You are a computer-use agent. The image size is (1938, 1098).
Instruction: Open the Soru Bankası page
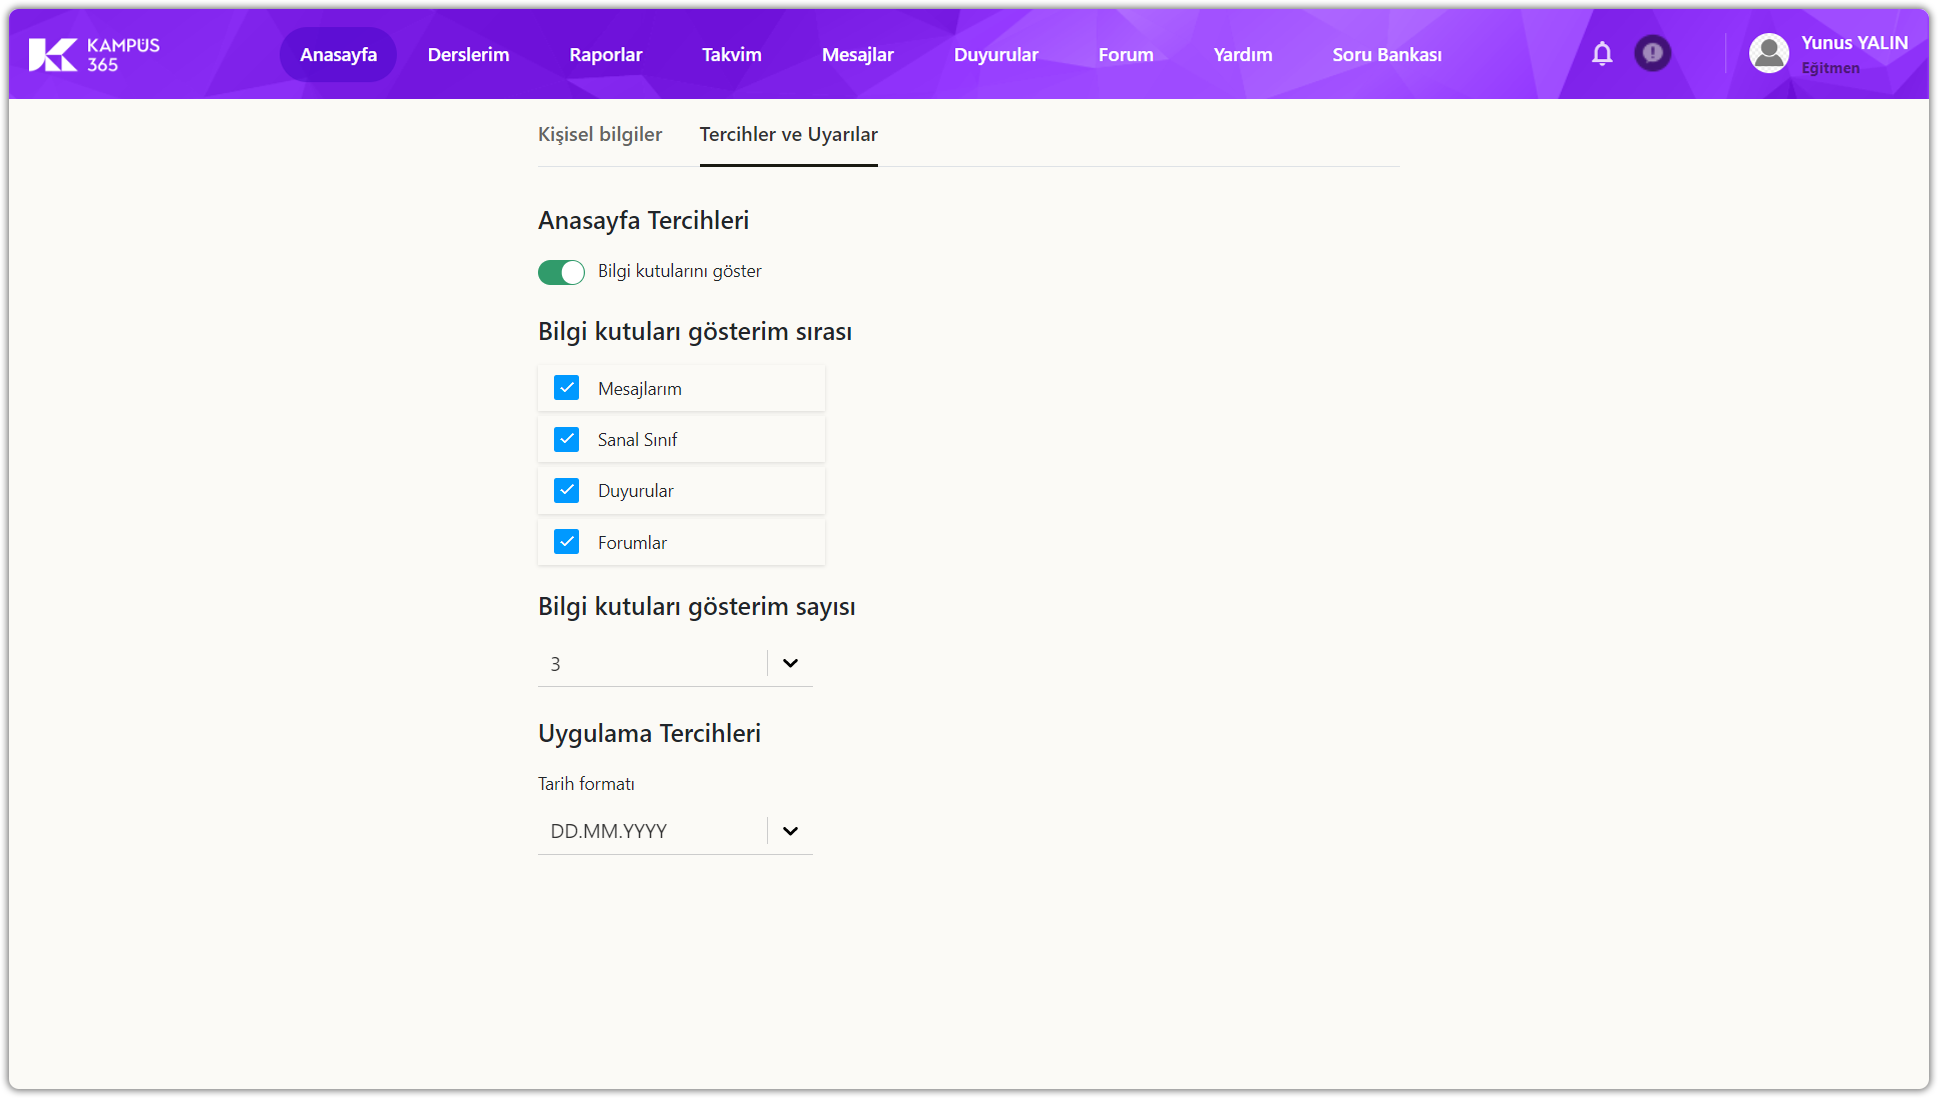(x=1386, y=55)
